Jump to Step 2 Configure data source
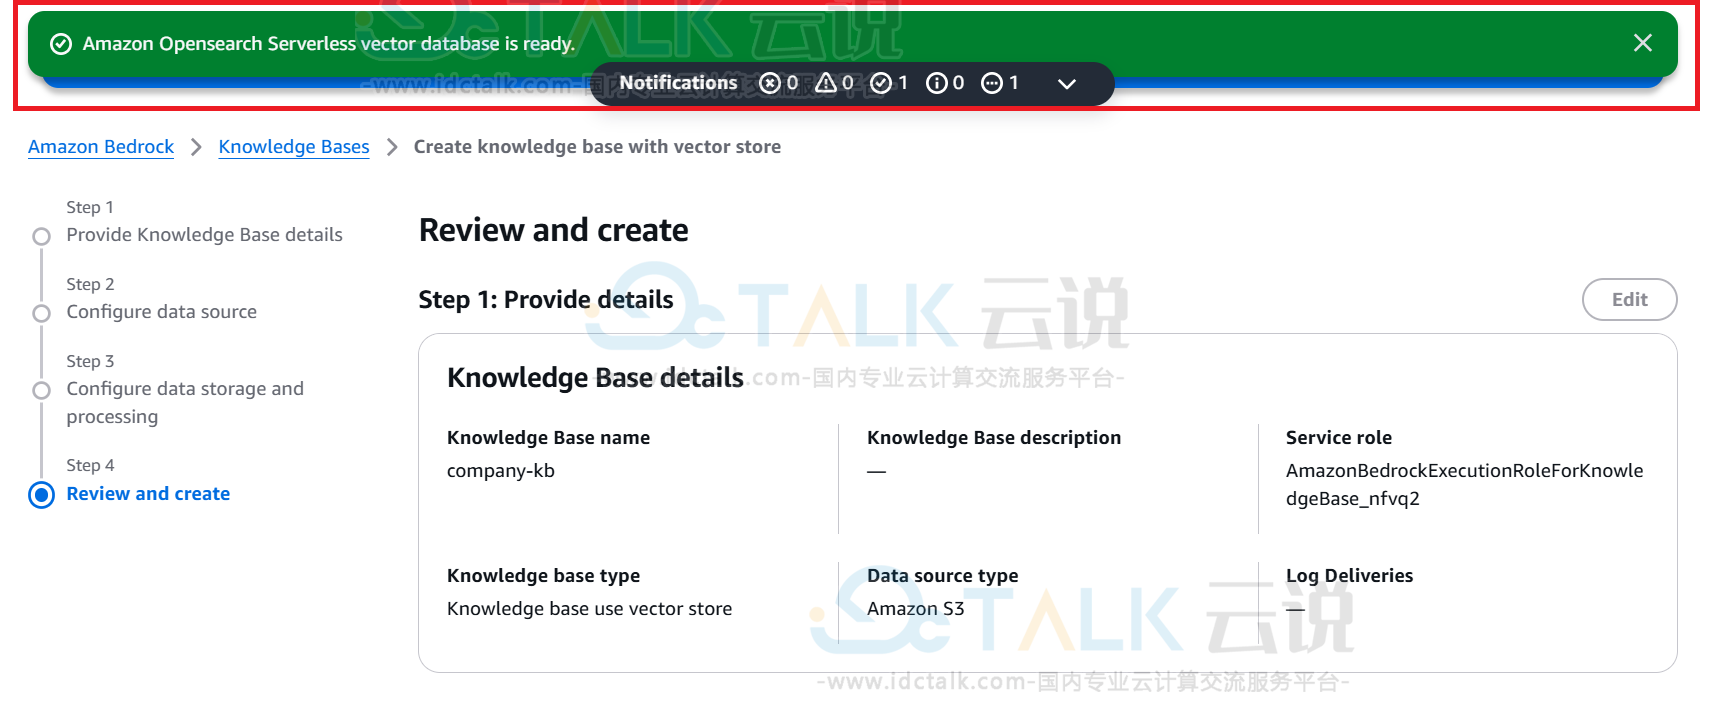Image resolution: width=1711 pixels, height=705 pixels. click(161, 312)
